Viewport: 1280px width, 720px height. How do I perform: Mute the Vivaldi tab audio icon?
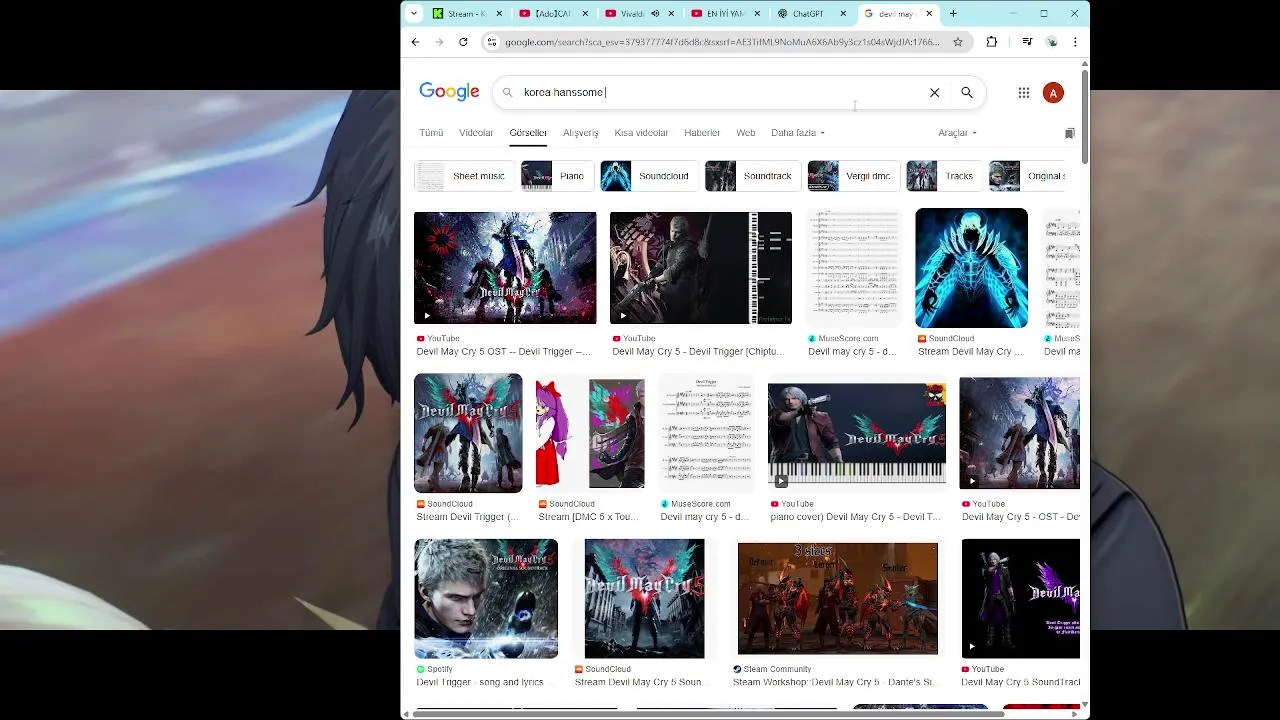[x=655, y=14]
